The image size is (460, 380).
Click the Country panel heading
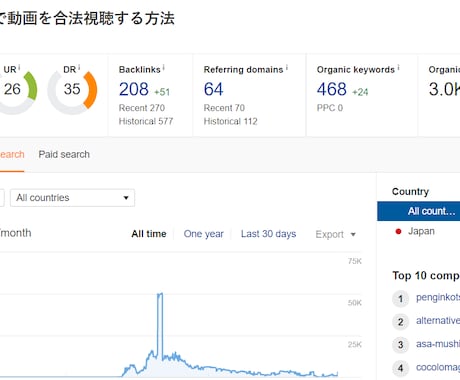[x=410, y=192]
